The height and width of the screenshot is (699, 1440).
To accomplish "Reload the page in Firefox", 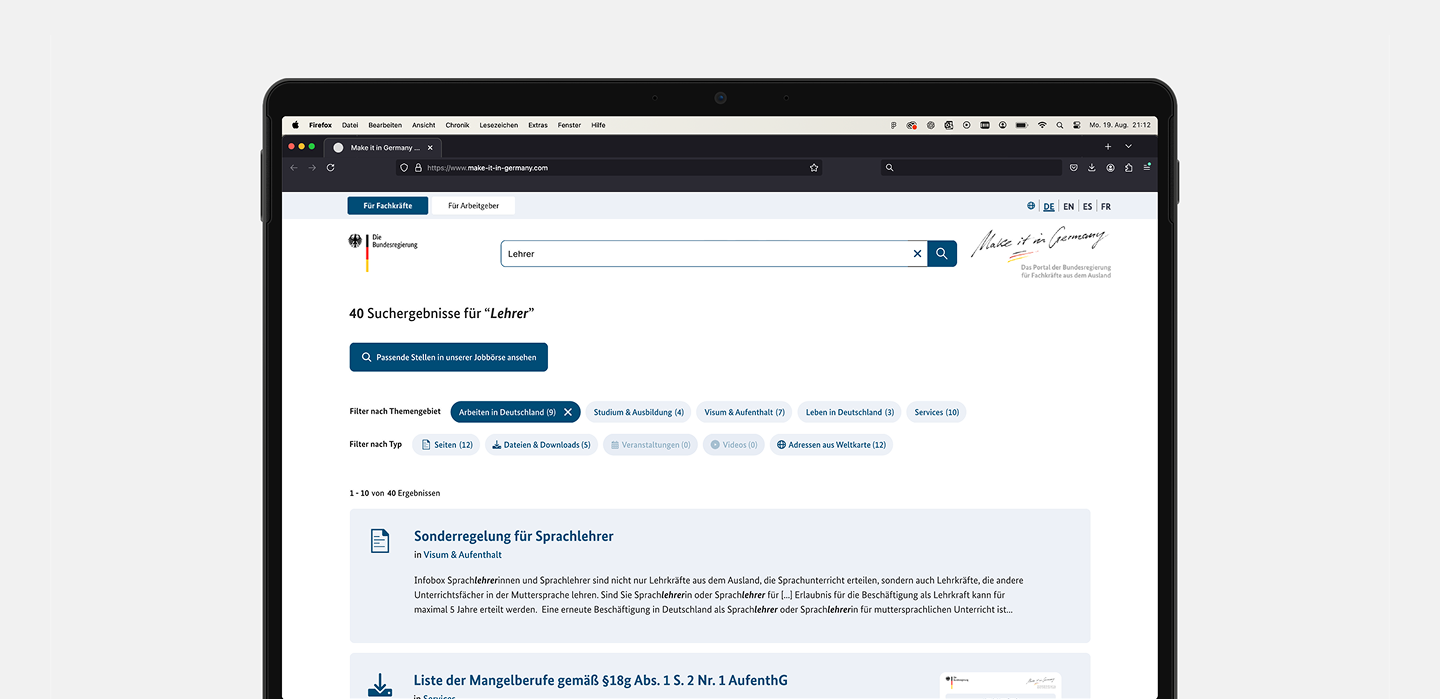I will pos(331,168).
